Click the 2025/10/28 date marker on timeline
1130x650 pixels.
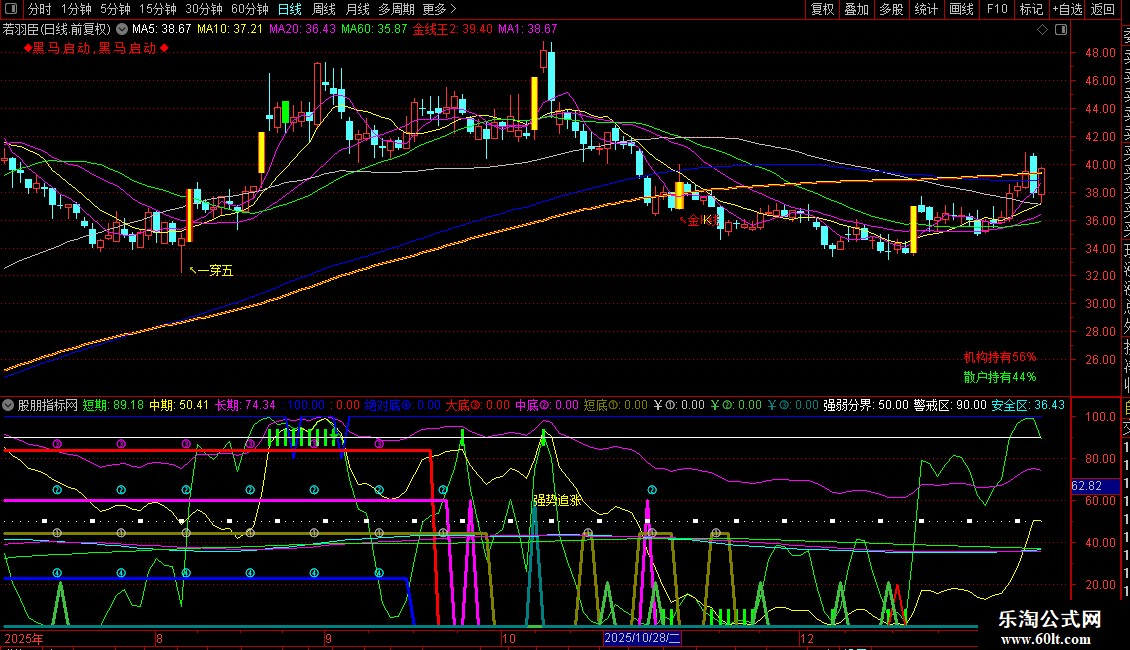[x=644, y=638]
